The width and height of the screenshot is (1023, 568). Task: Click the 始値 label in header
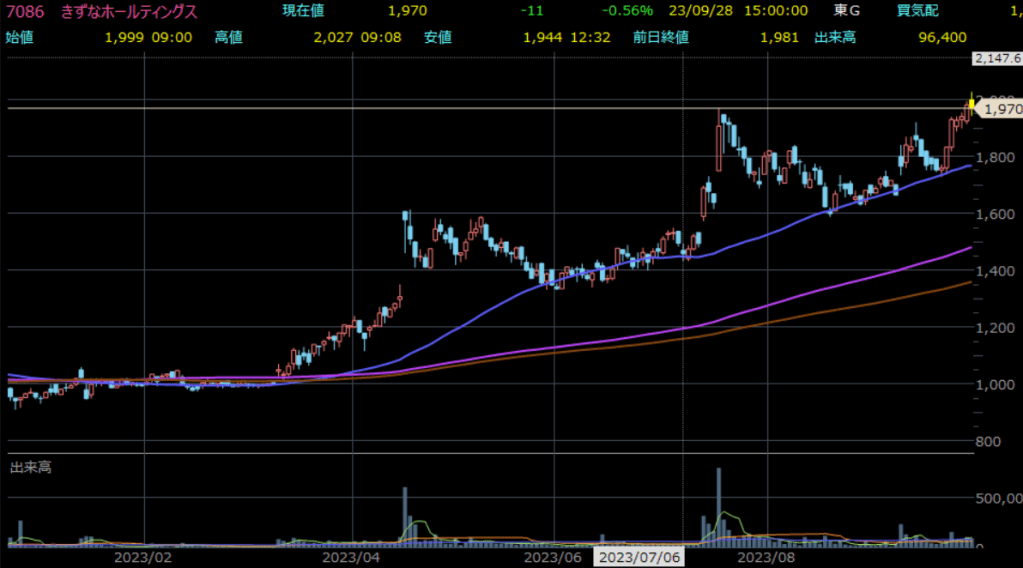(20, 38)
